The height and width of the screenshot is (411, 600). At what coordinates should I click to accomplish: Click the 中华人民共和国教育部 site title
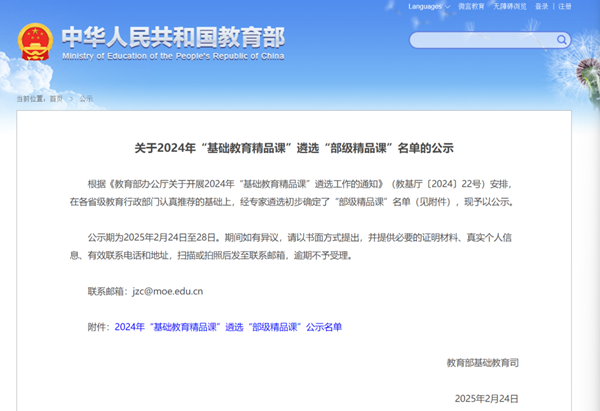172,36
